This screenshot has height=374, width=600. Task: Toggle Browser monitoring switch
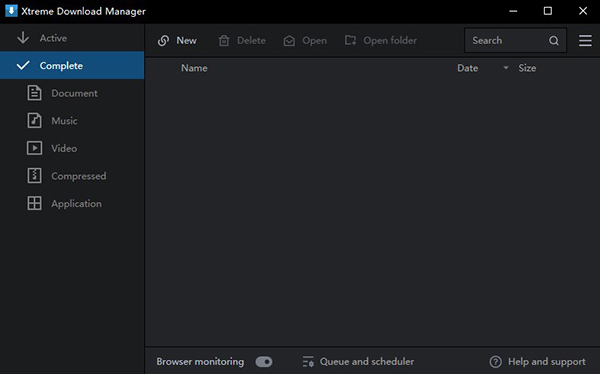tap(264, 361)
